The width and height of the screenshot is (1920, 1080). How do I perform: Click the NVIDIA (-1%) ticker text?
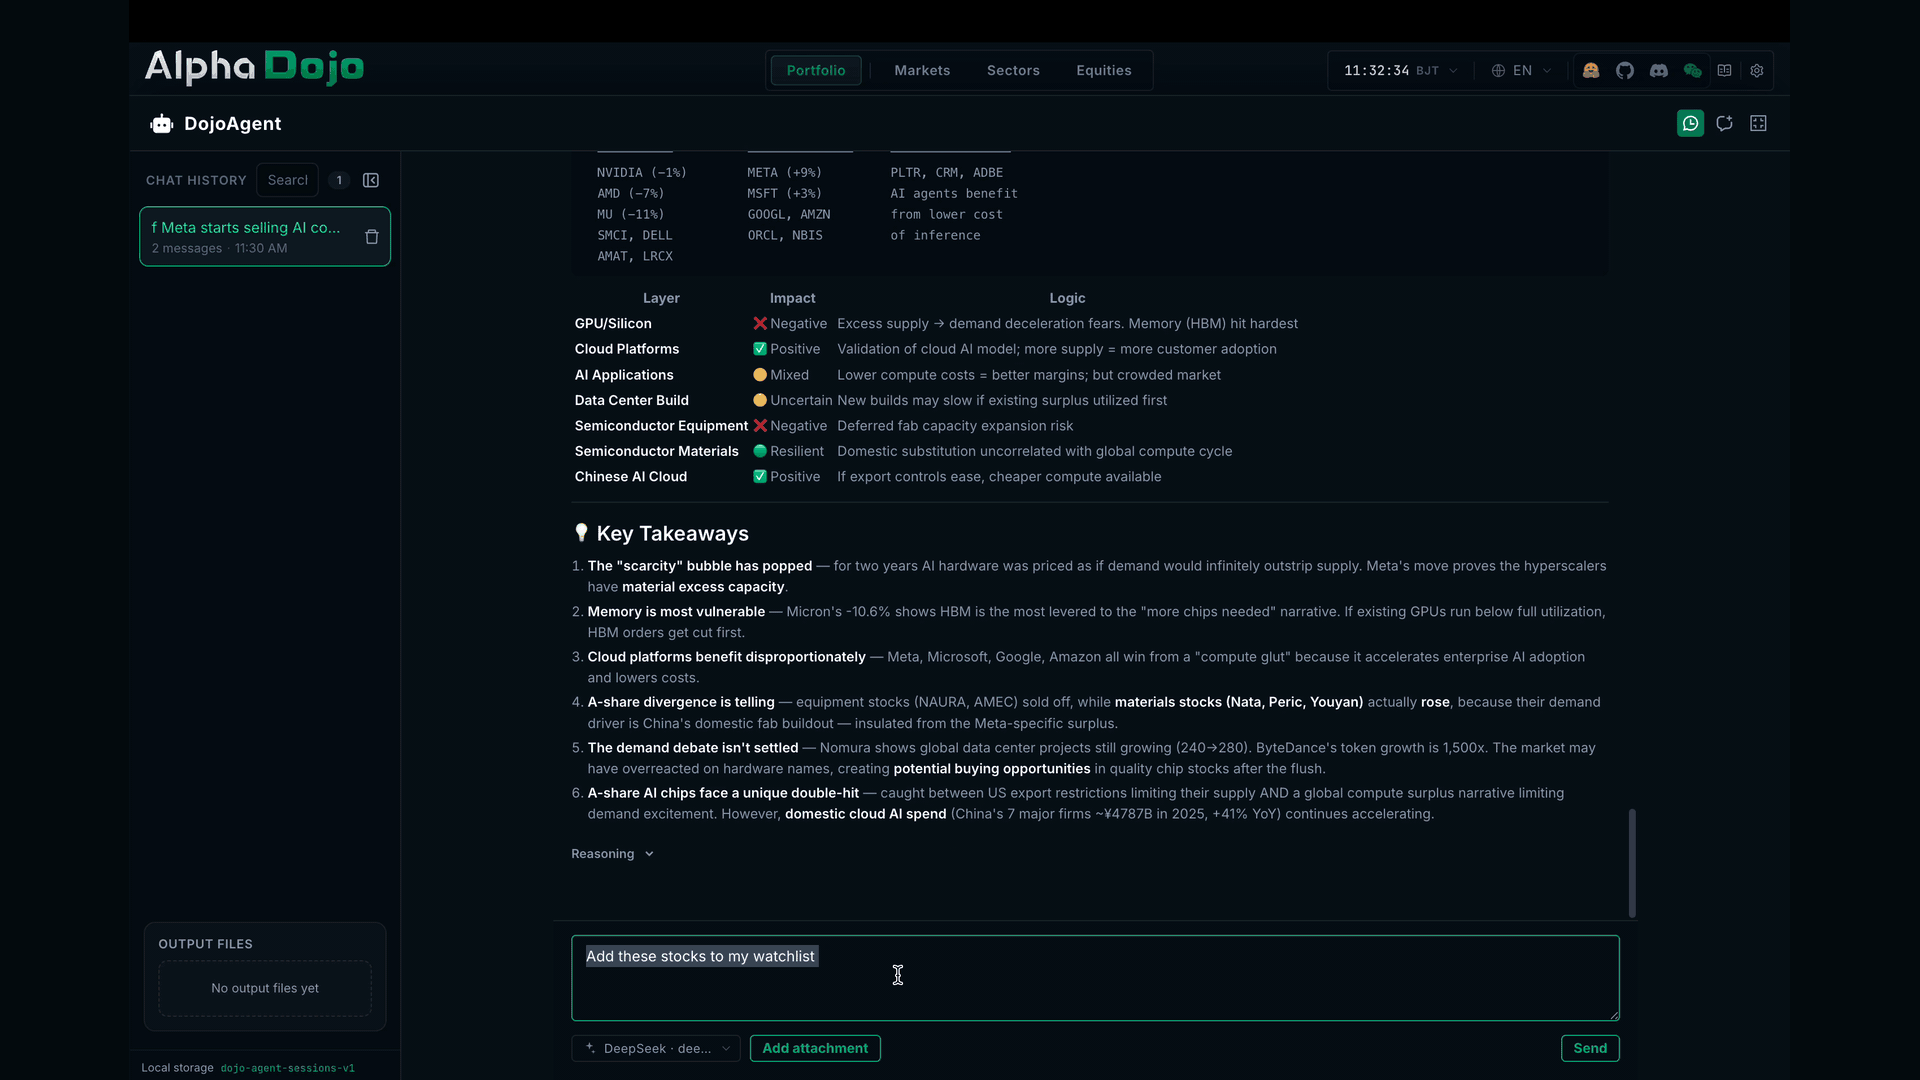click(642, 173)
